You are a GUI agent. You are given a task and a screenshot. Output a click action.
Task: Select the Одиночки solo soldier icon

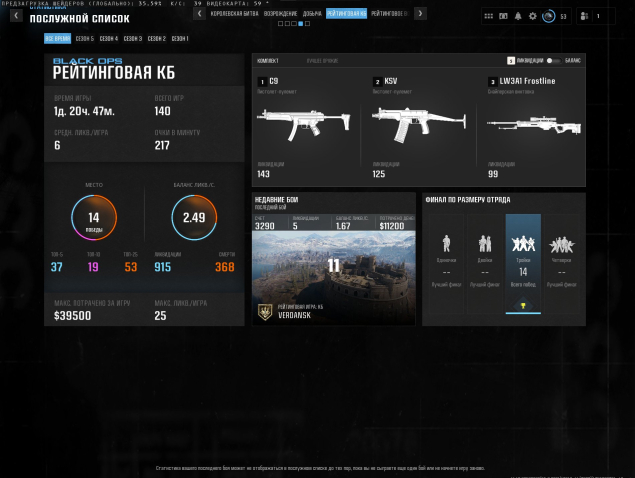(446, 243)
